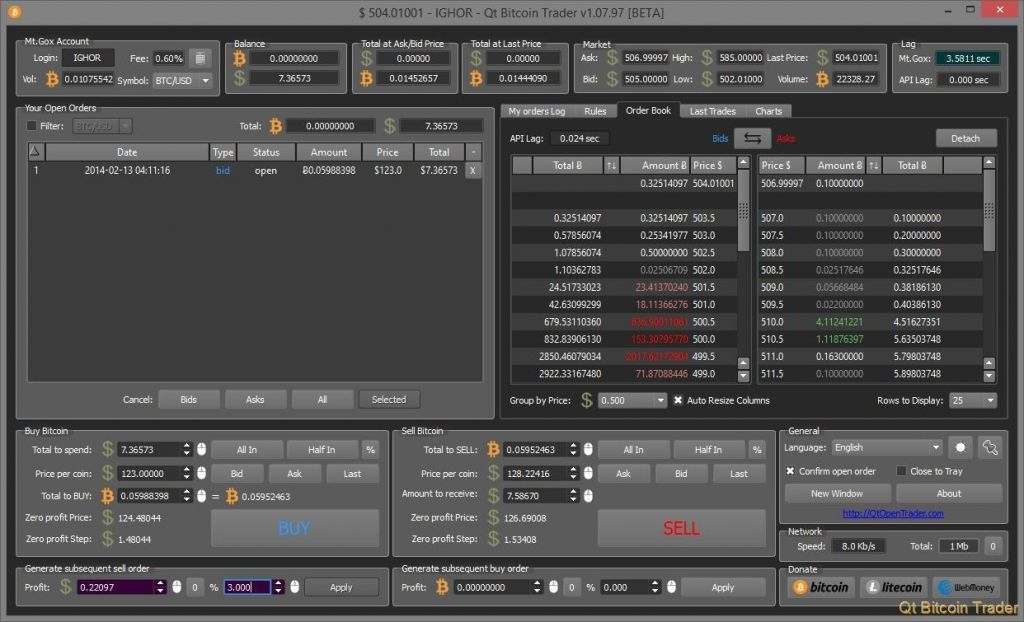Click the big BUY button
Viewport: 1024px width, 622px height.
coord(295,528)
